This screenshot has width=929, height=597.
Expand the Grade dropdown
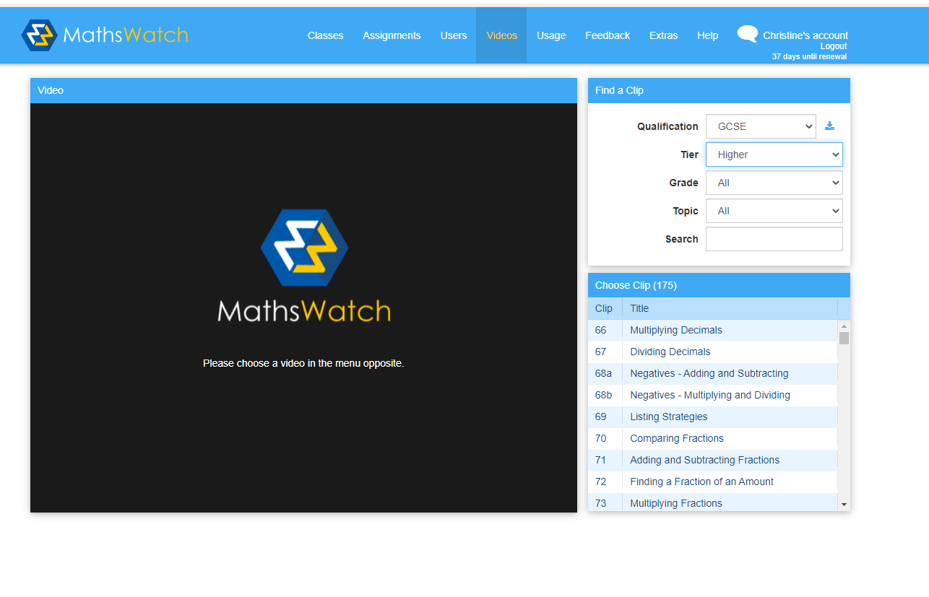pos(774,183)
